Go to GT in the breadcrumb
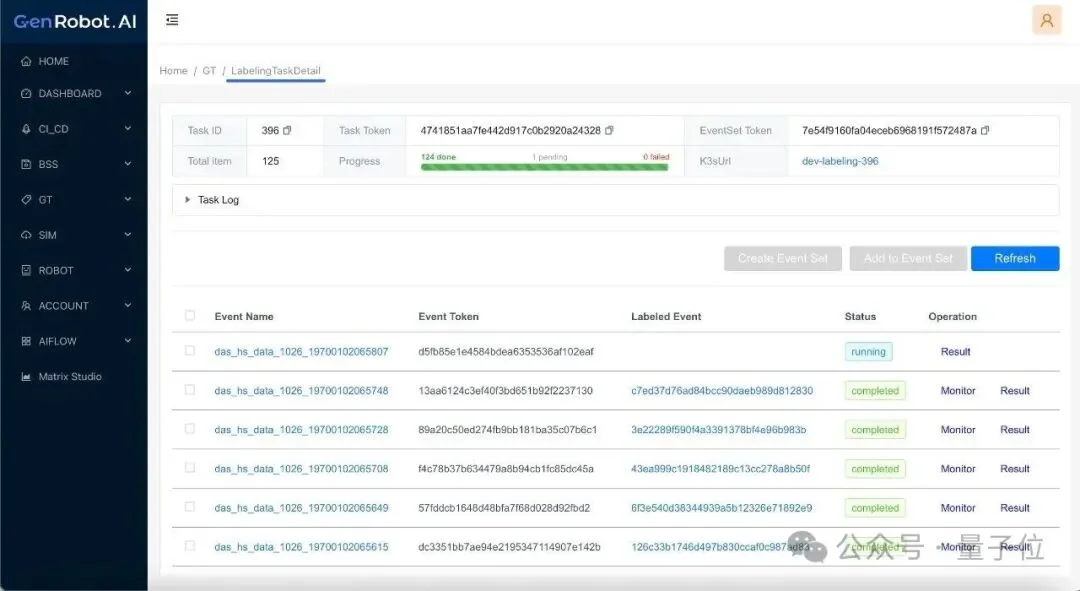Image resolution: width=1080 pixels, height=591 pixels. pyautogui.click(x=209, y=71)
